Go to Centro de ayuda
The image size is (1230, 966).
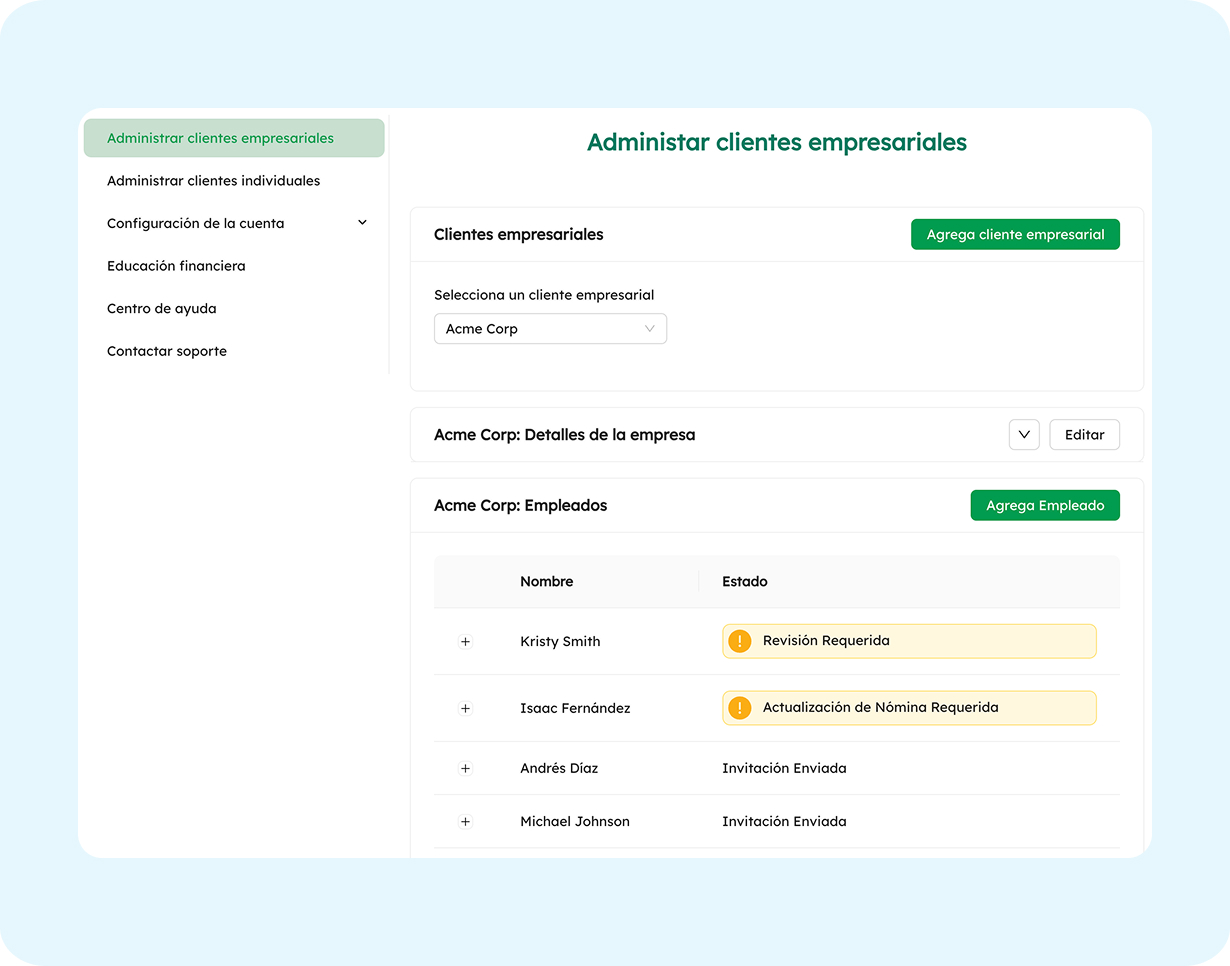point(161,308)
